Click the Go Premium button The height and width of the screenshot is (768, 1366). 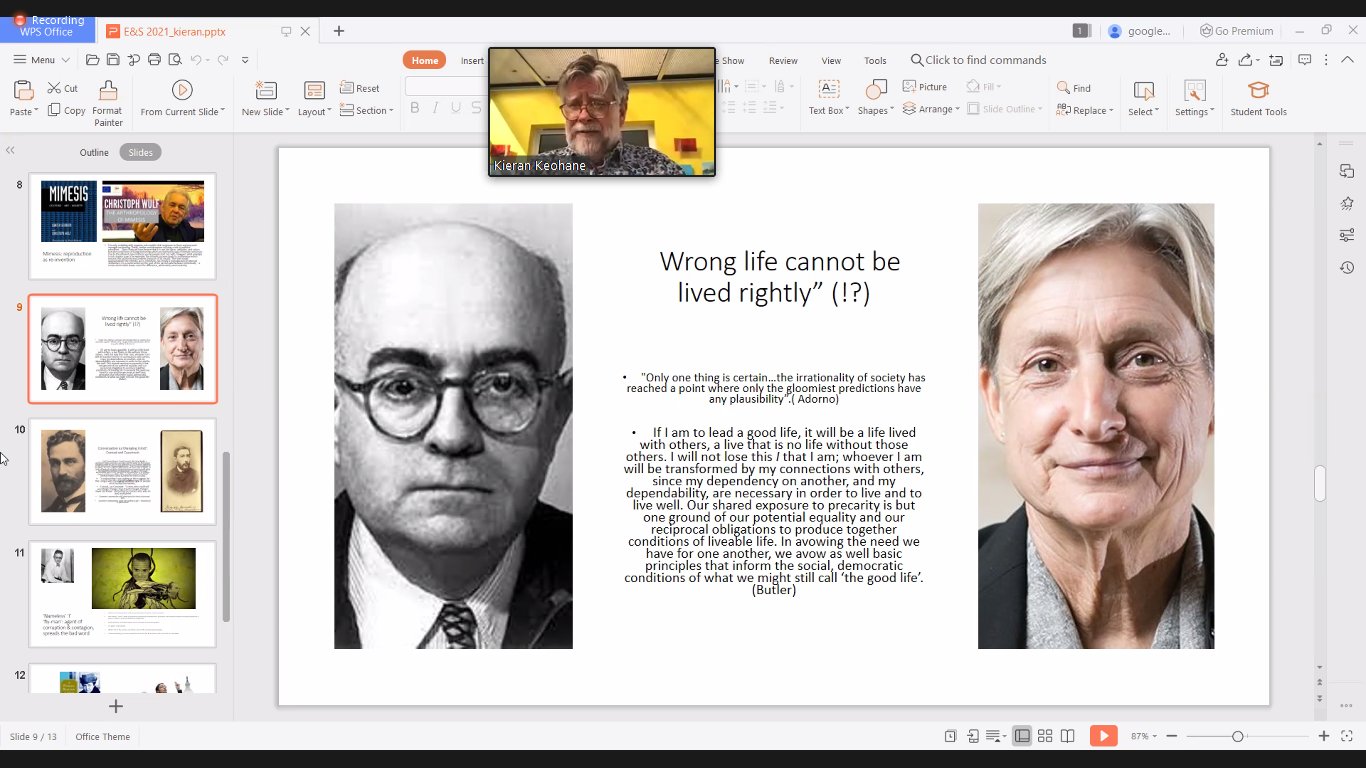[1237, 31]
